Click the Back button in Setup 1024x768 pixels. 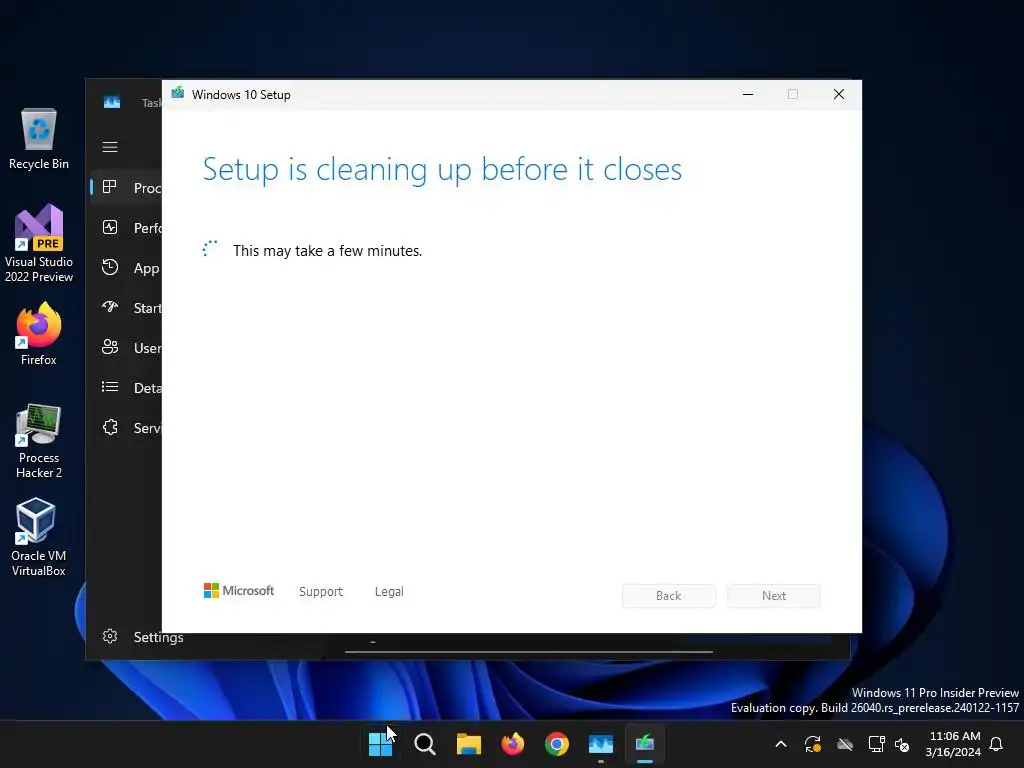coord(669,596)
